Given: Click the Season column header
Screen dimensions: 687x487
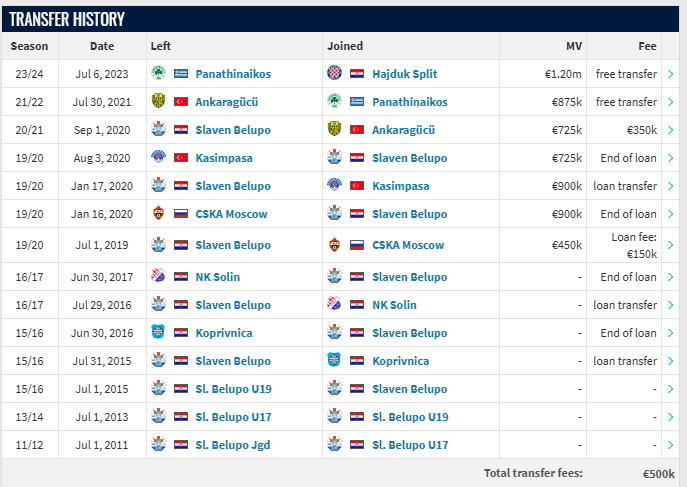Looking at the screenshot, I should click(x=29, y=46).
